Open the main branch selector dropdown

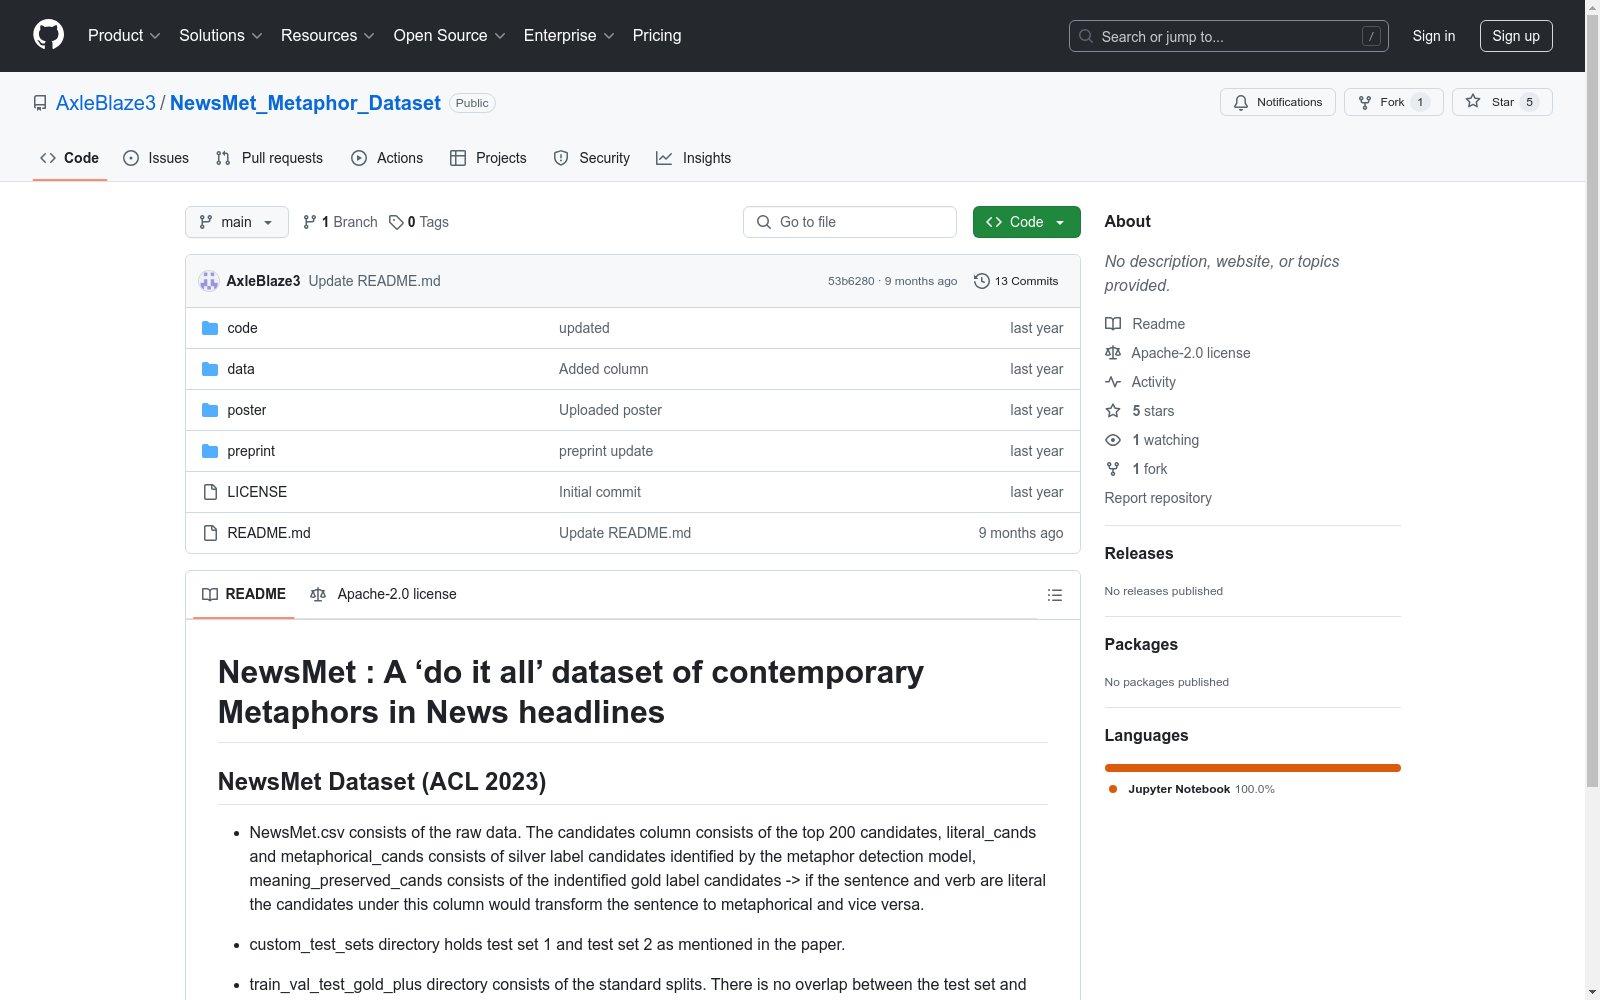pyautogui.click(x=237, y=222)
